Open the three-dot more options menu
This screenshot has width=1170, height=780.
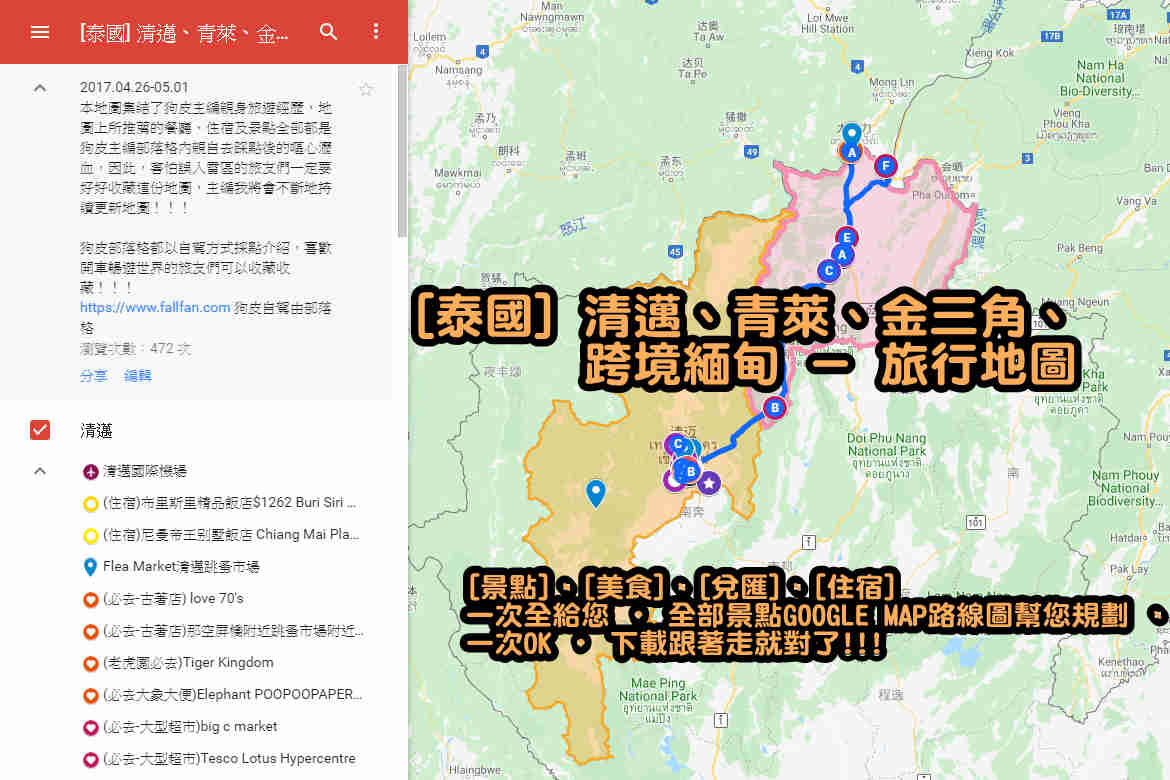(376, 32)
